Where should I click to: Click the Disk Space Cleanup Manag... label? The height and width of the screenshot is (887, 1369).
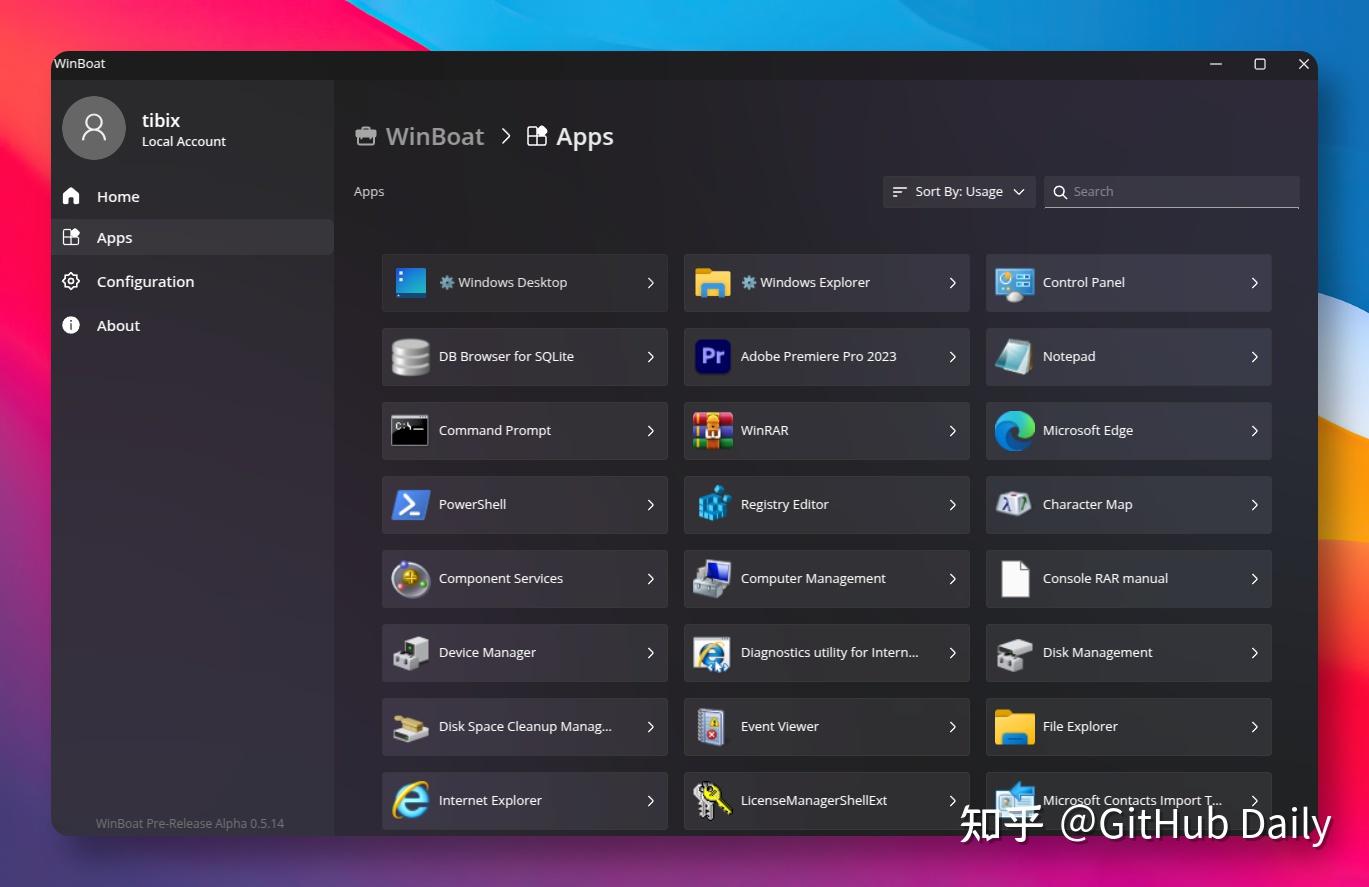[525, 727]
